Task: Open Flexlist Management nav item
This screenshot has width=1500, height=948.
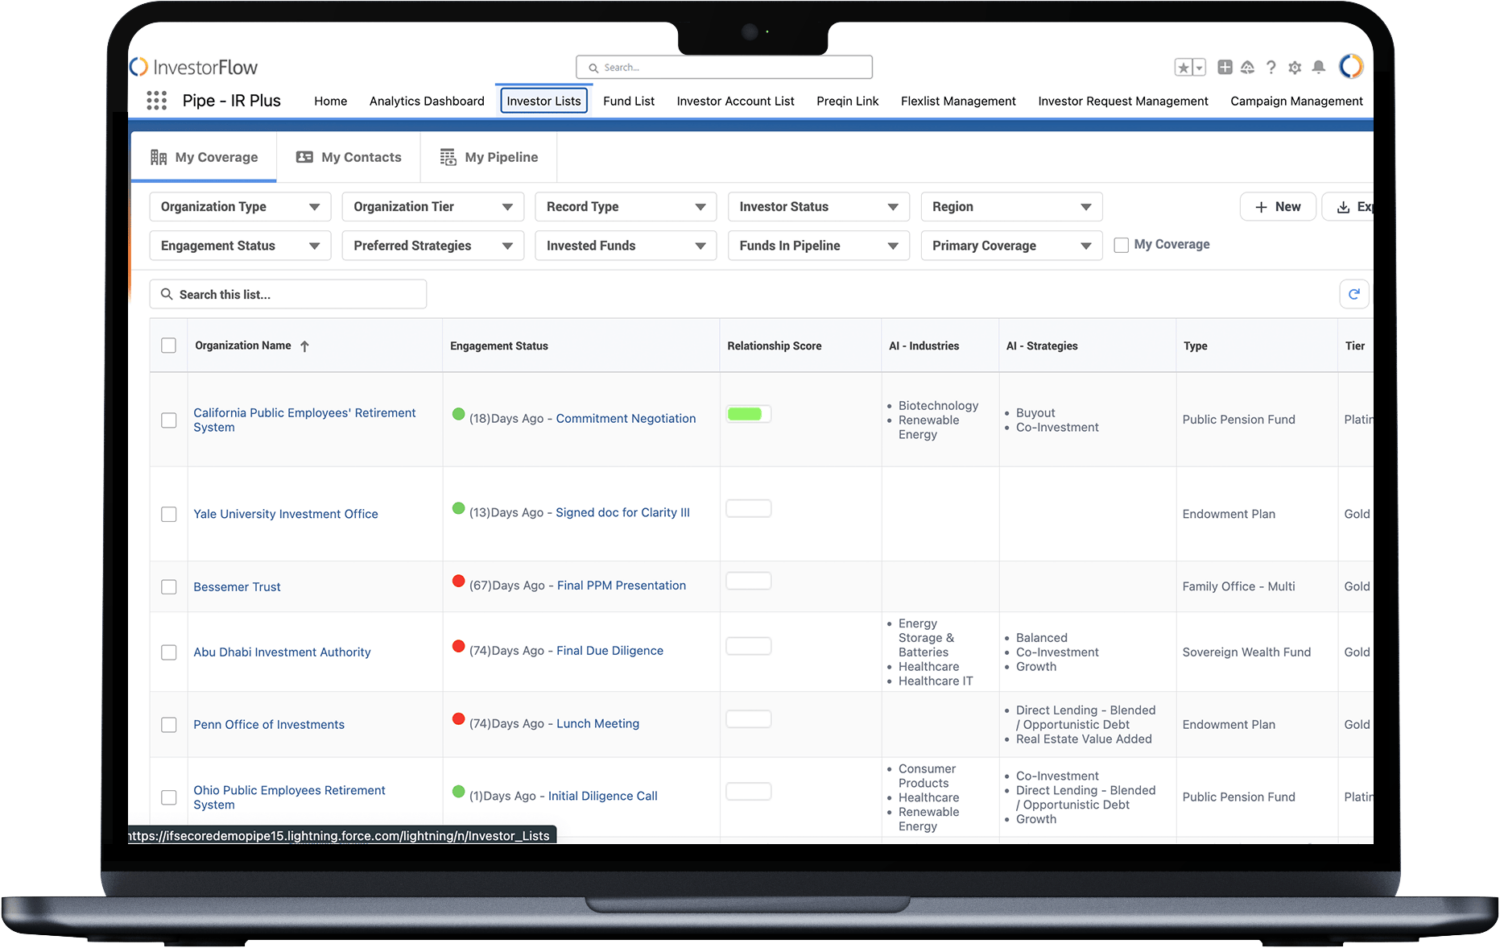Action: click(958, 101)
